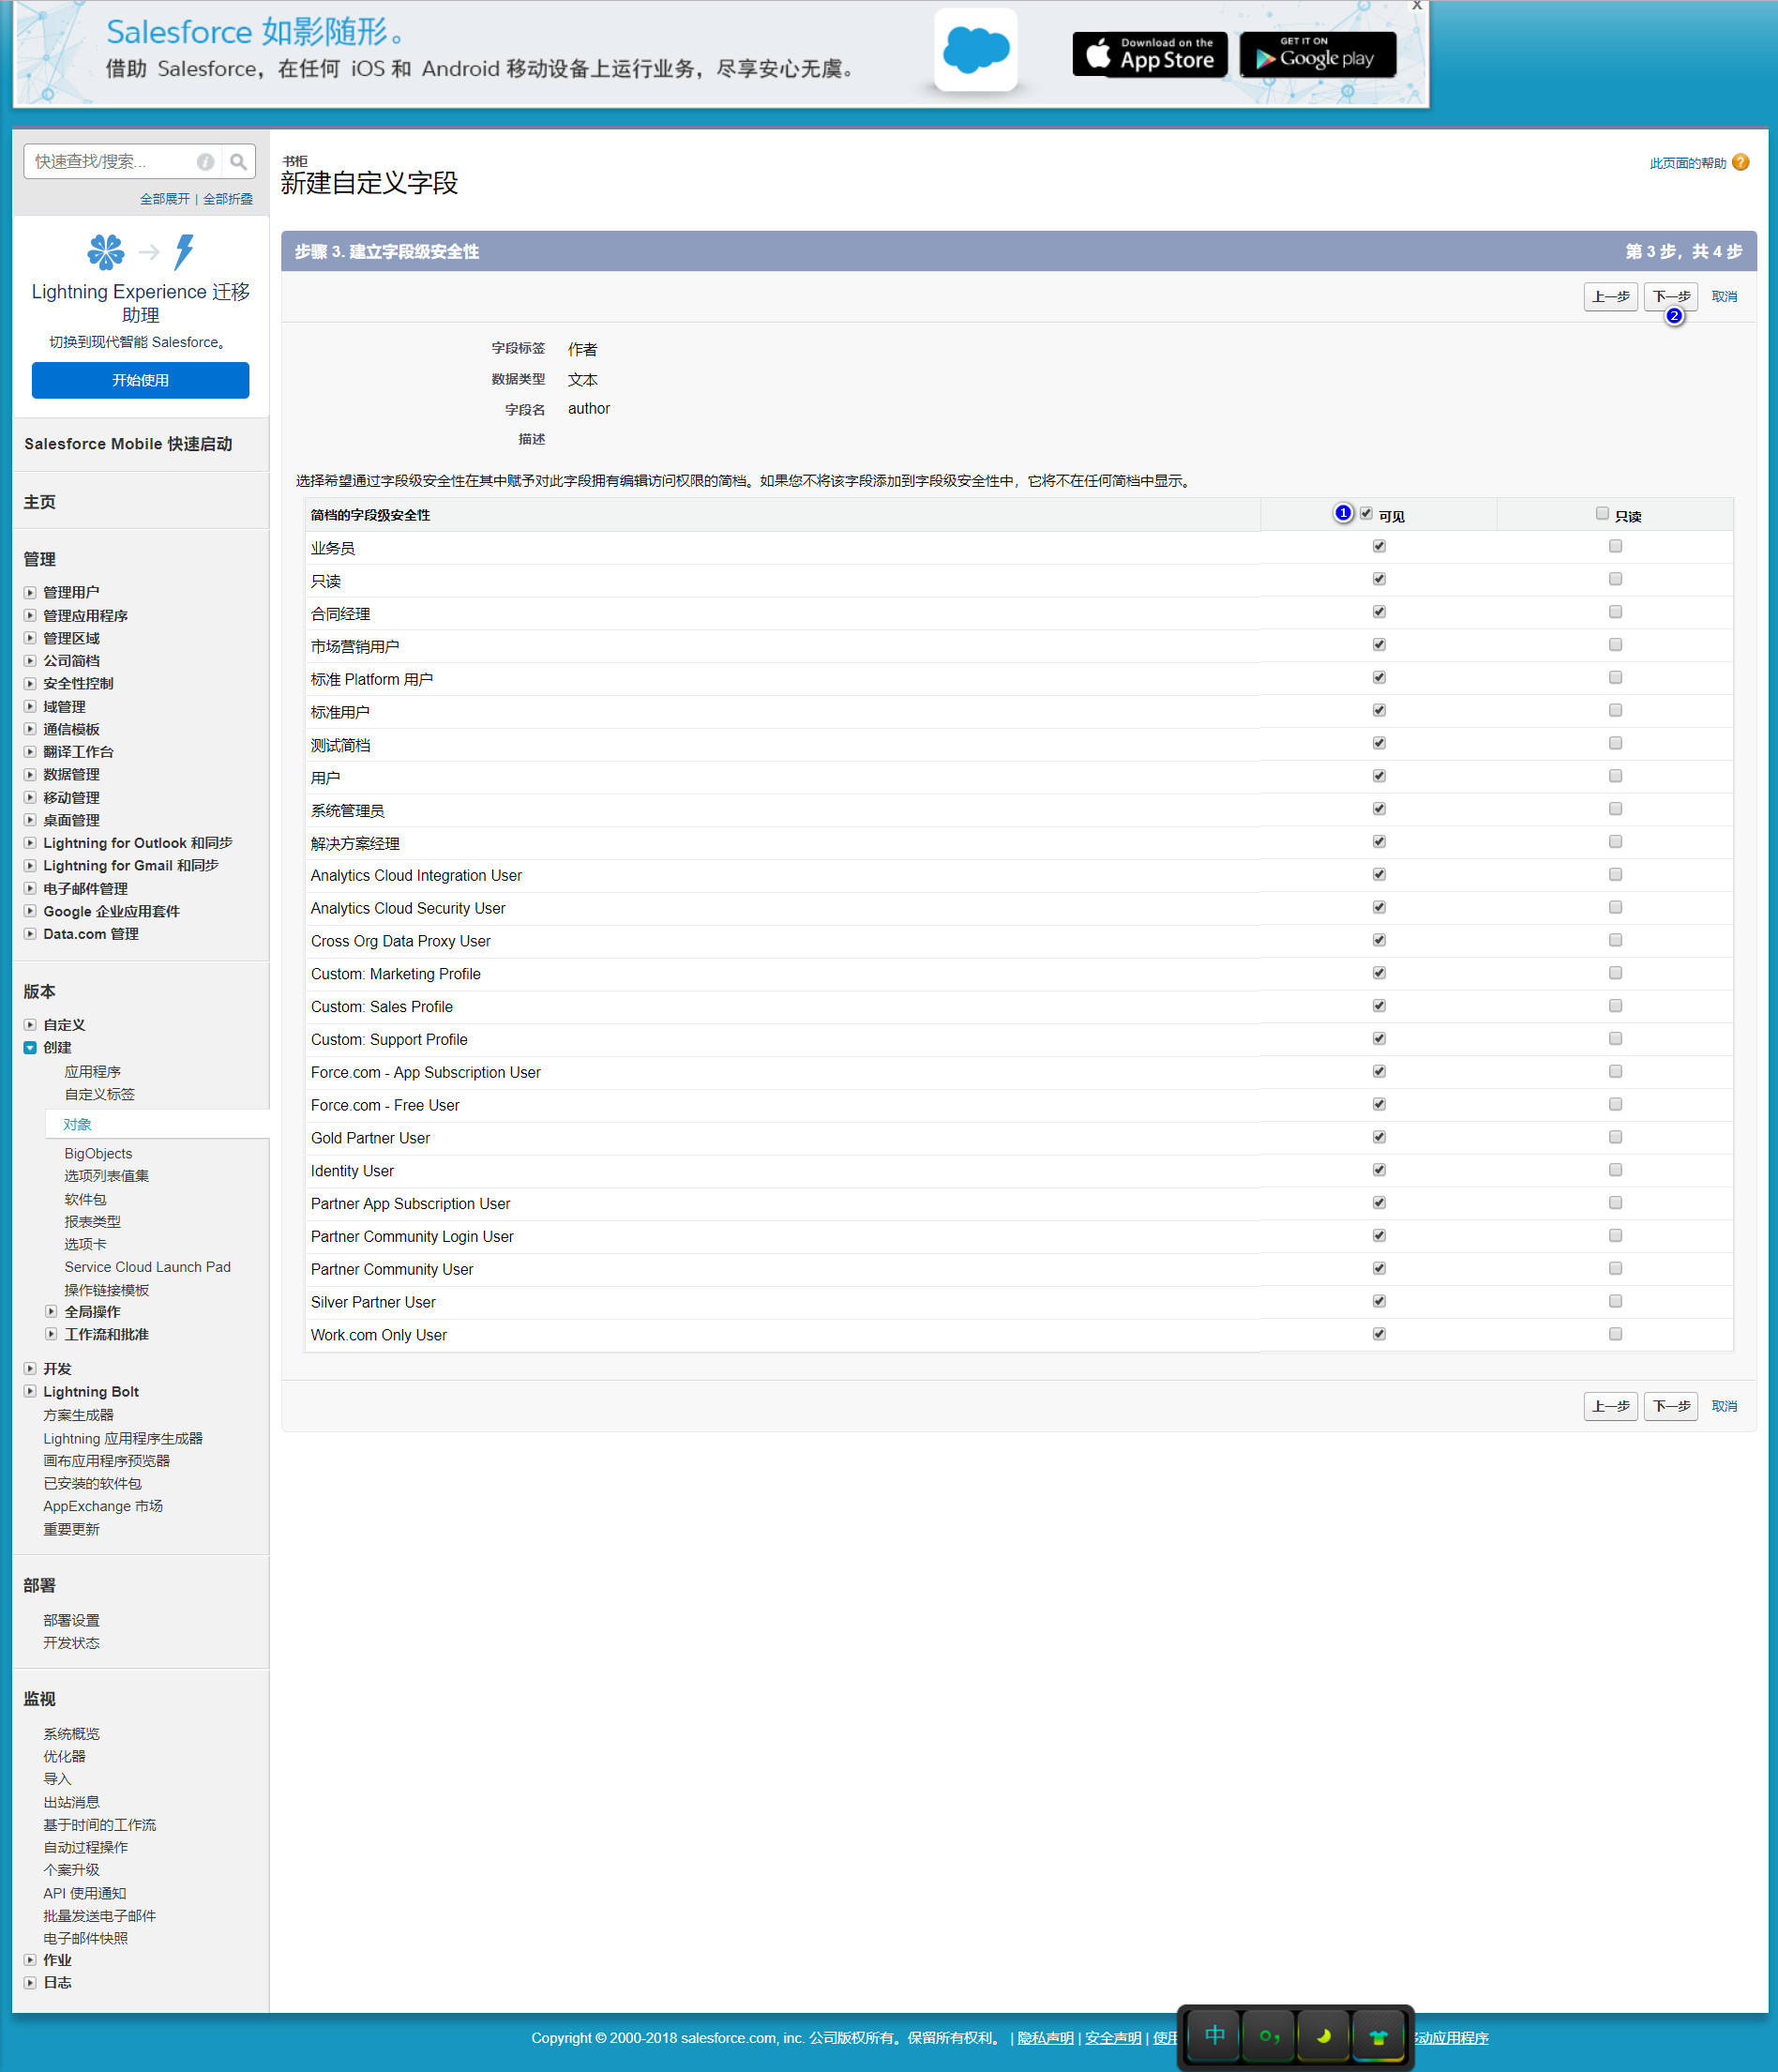The height and width of the screenshot is (2072, 1778).
Task: Open 隐私声明 footer link
Action: click(x=1045, y=2038)
